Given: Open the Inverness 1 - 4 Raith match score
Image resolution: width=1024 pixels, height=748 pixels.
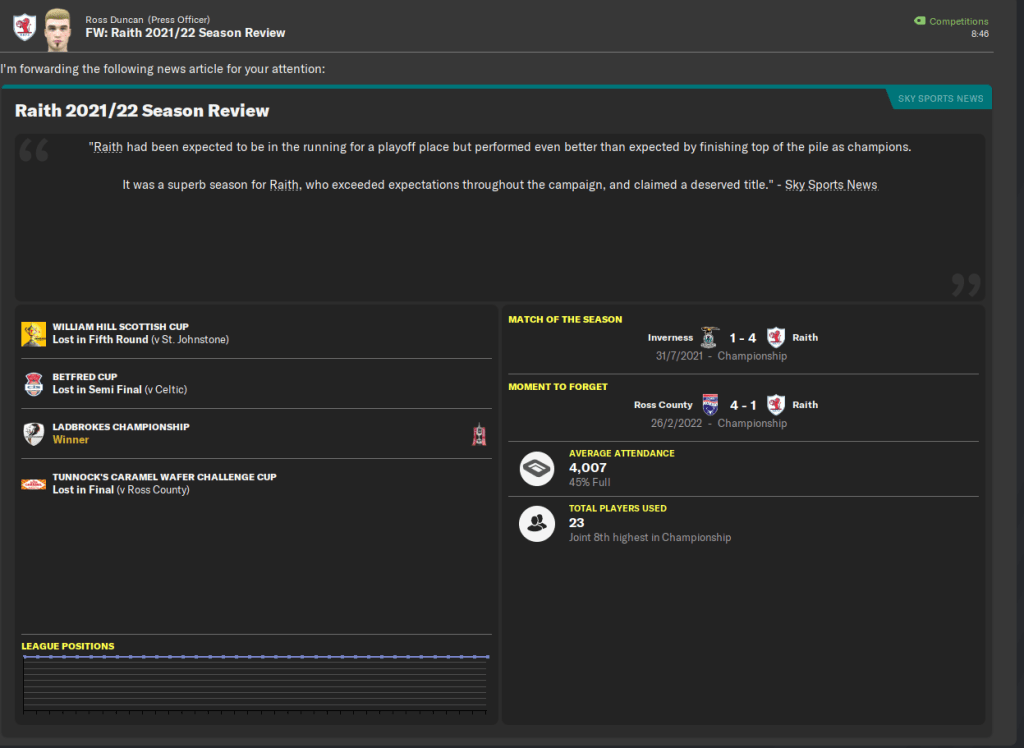Looking at the screenshot, I should [742, 338].
